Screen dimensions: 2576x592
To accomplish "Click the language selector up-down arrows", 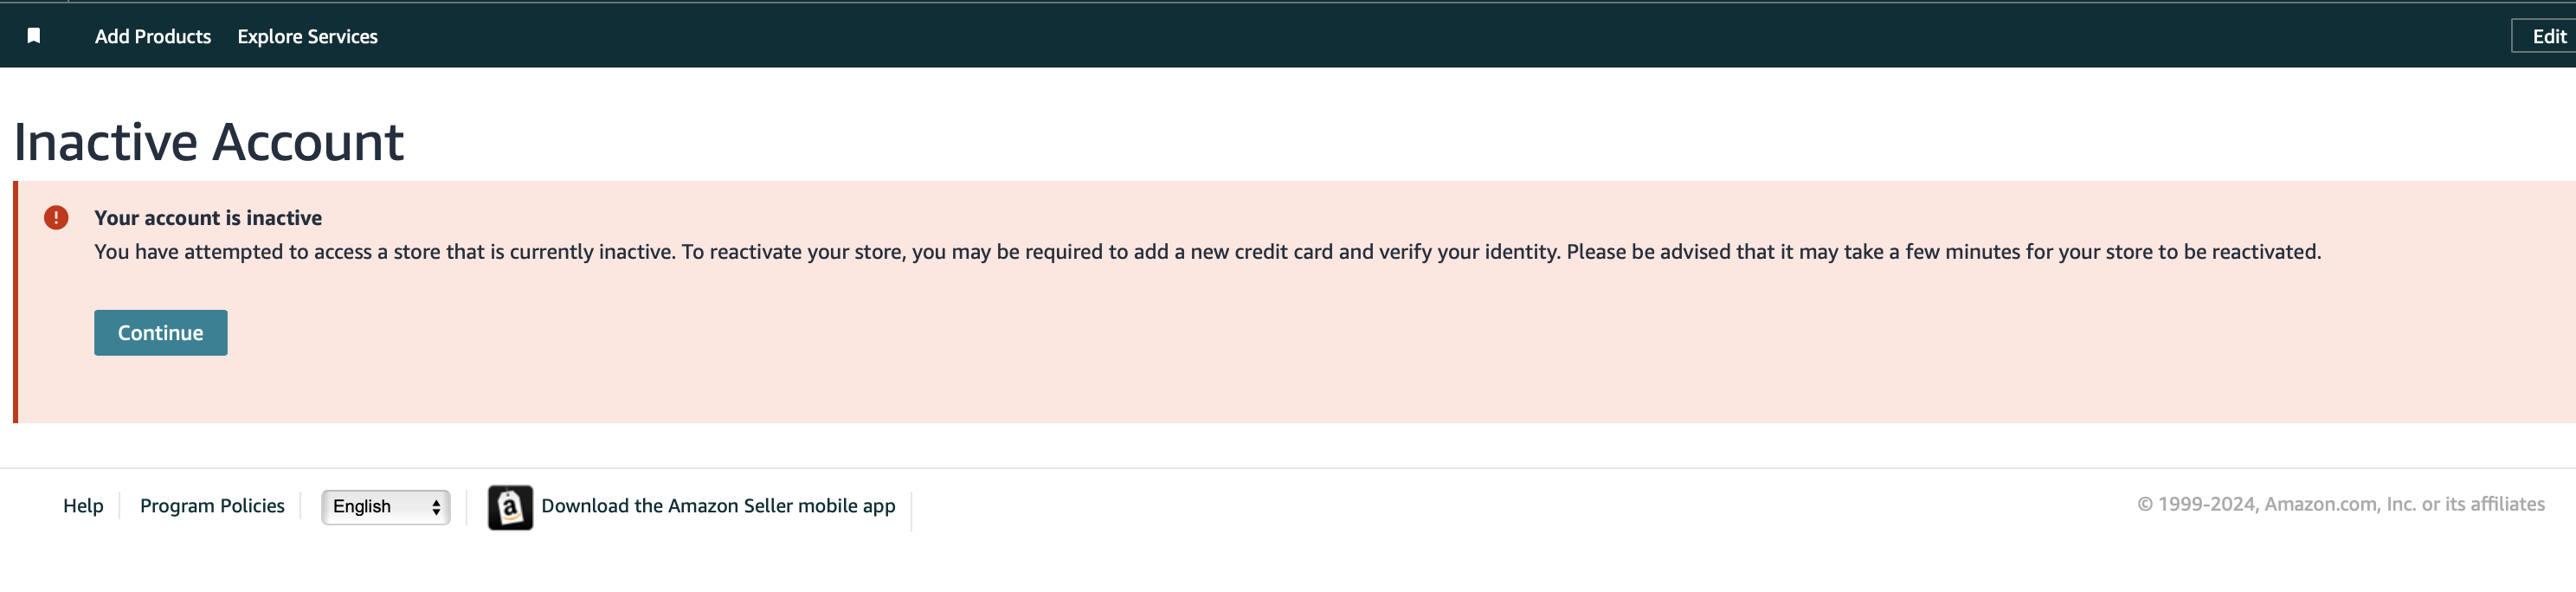I will (x=436, y=507).
